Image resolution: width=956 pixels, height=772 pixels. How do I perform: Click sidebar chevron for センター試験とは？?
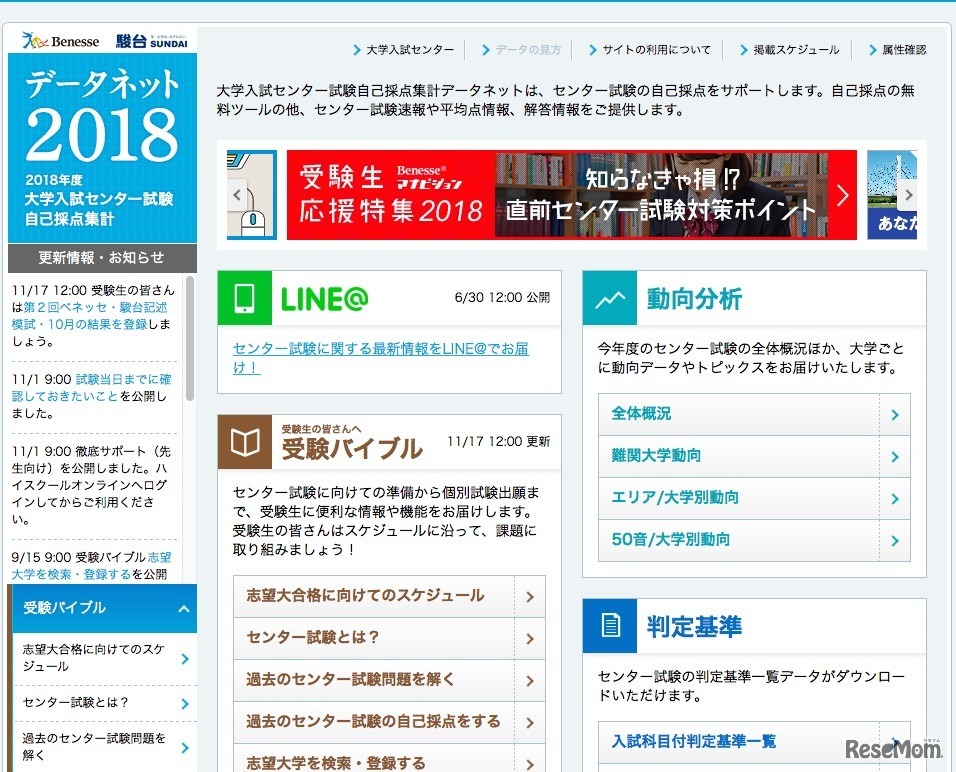[185, 704]
